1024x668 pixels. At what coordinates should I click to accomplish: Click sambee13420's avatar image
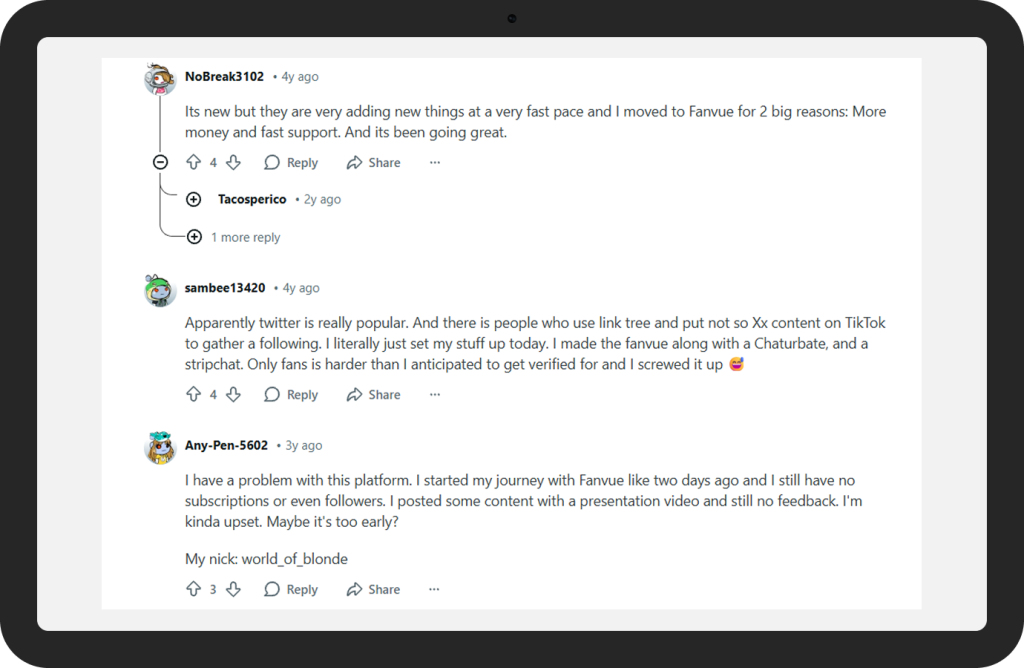point(160,289)
